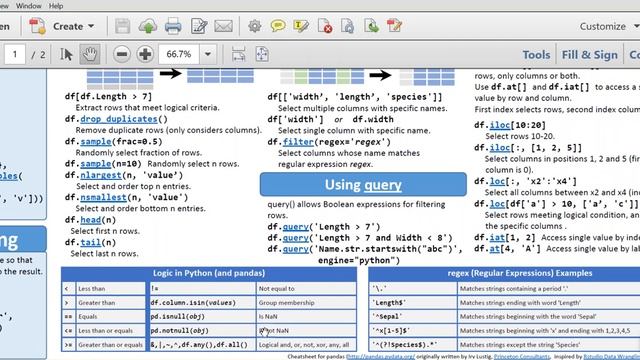640x360 pixels.
Task: Click query link in query('Length > 7')
Action: click(x=296, y=227)
